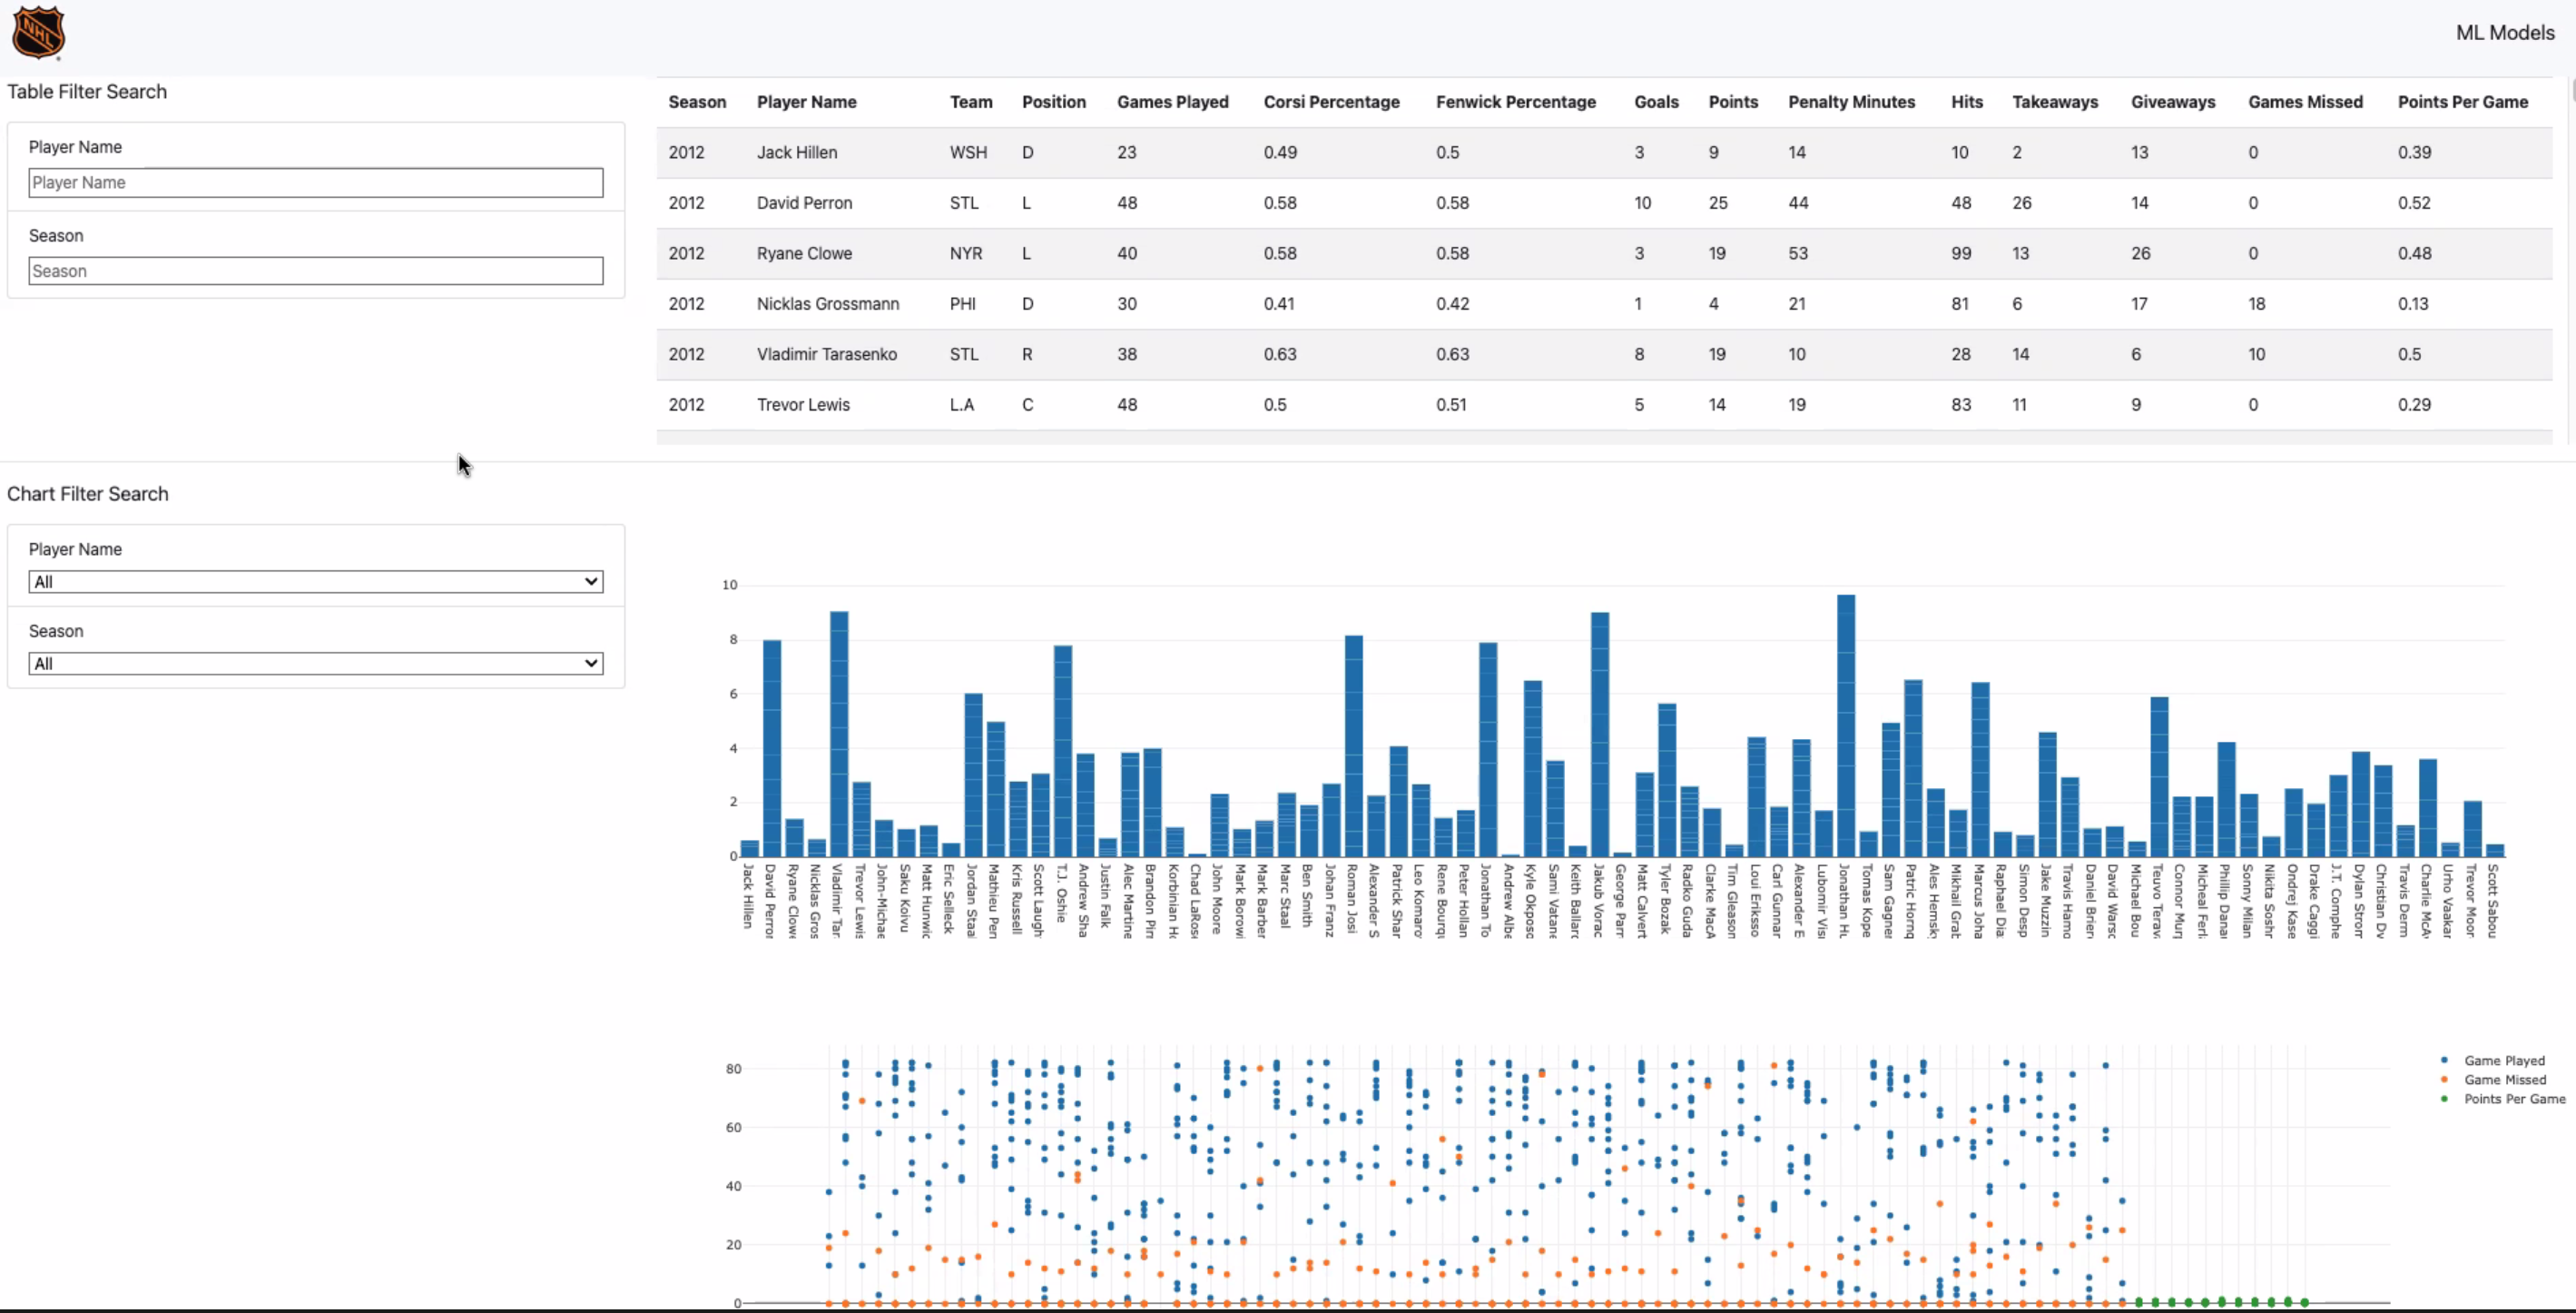Click the Penalty Minutes column header
The height and width of the screenshot is (1313, 2576).
[1851, 101]
